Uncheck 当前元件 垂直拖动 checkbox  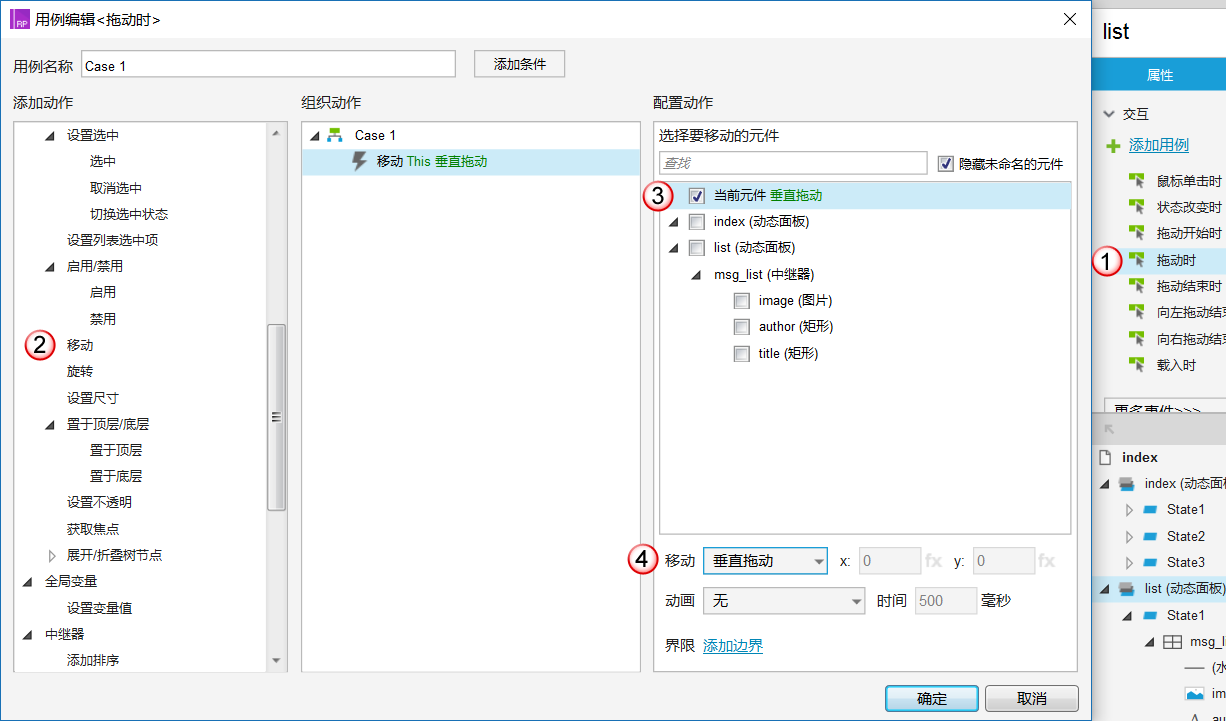pyautogui.click(x=697, y=196)
